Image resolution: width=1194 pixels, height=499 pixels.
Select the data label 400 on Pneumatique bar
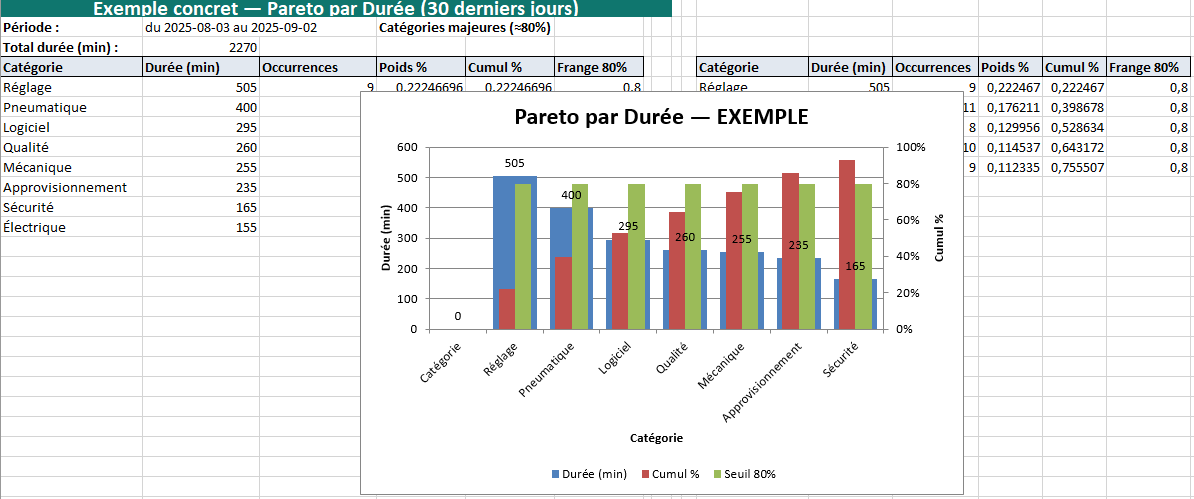(x=571, y=194)
